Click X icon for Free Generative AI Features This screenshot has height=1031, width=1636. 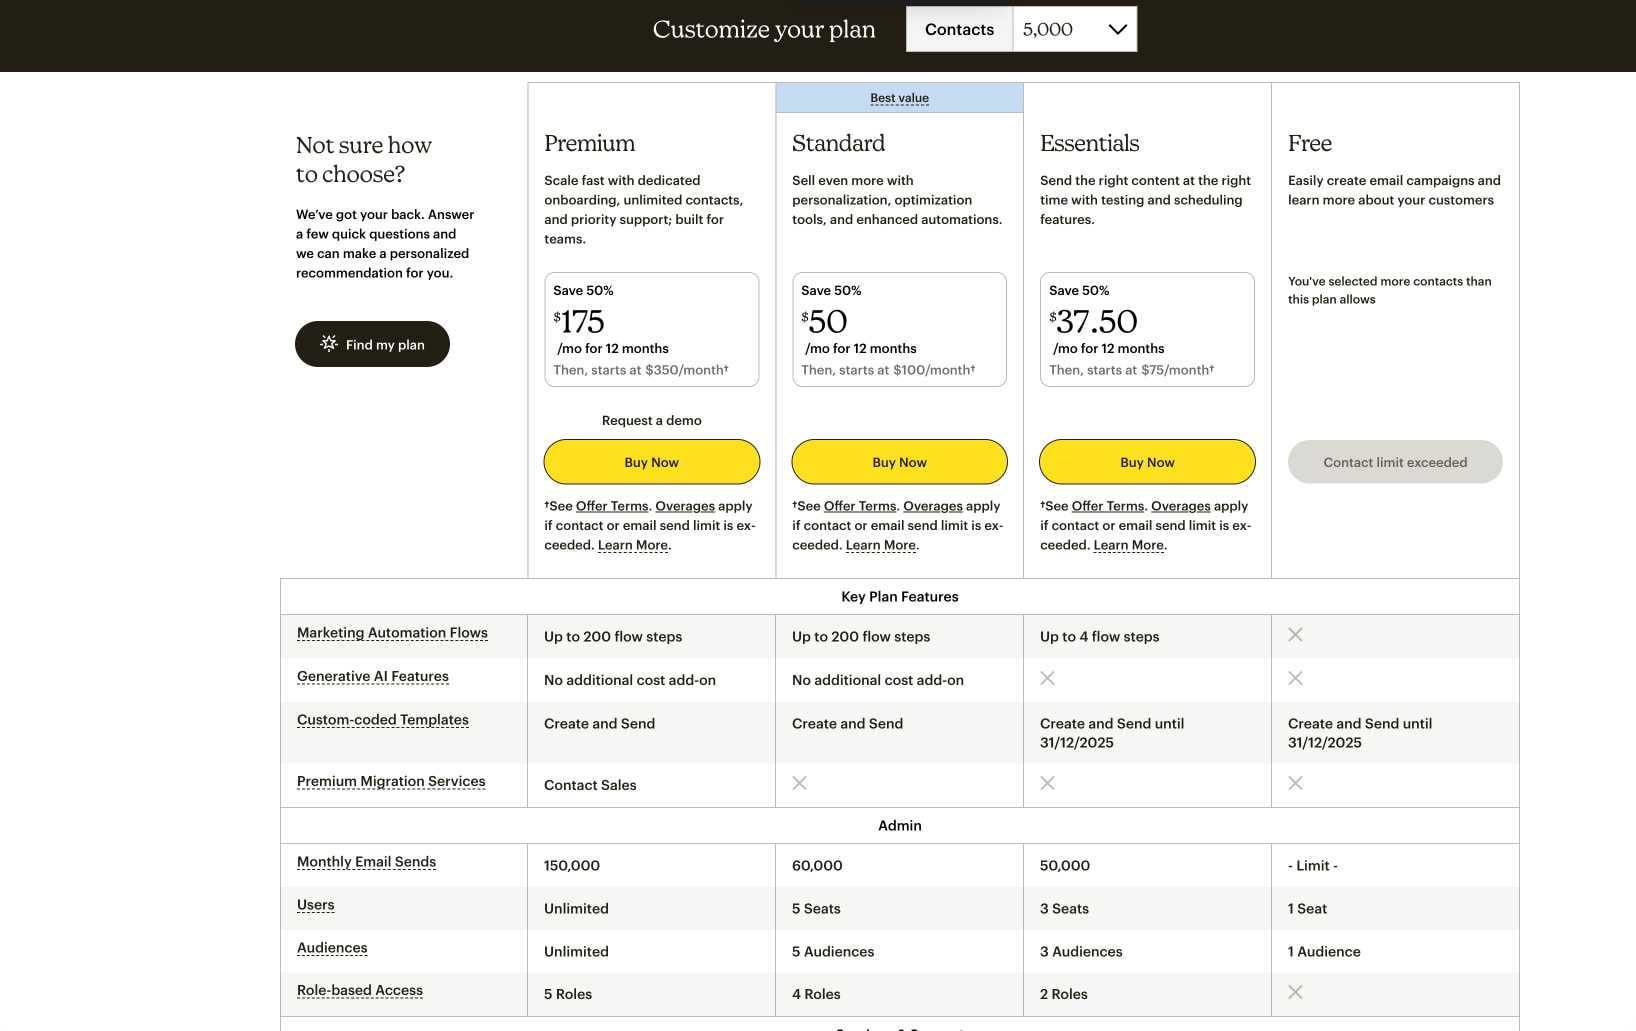tap(1295, 678)
